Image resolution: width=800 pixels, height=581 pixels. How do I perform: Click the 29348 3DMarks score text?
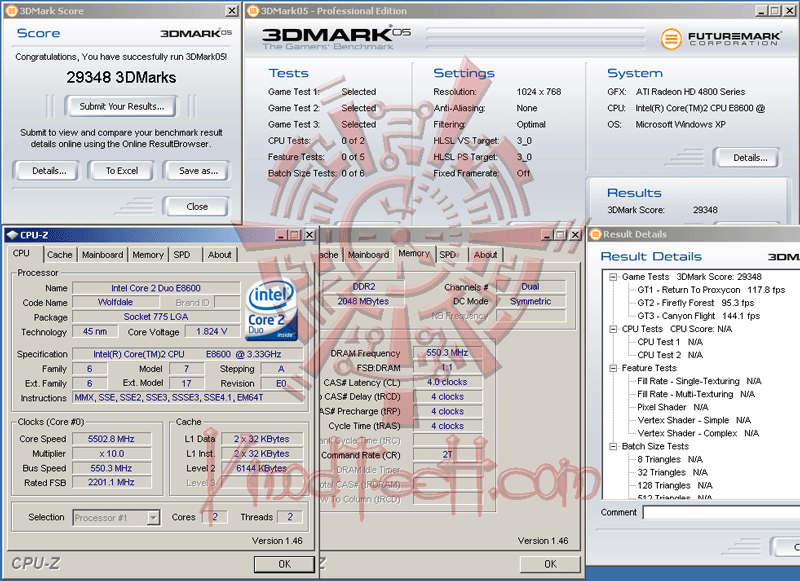click(121, 78)
